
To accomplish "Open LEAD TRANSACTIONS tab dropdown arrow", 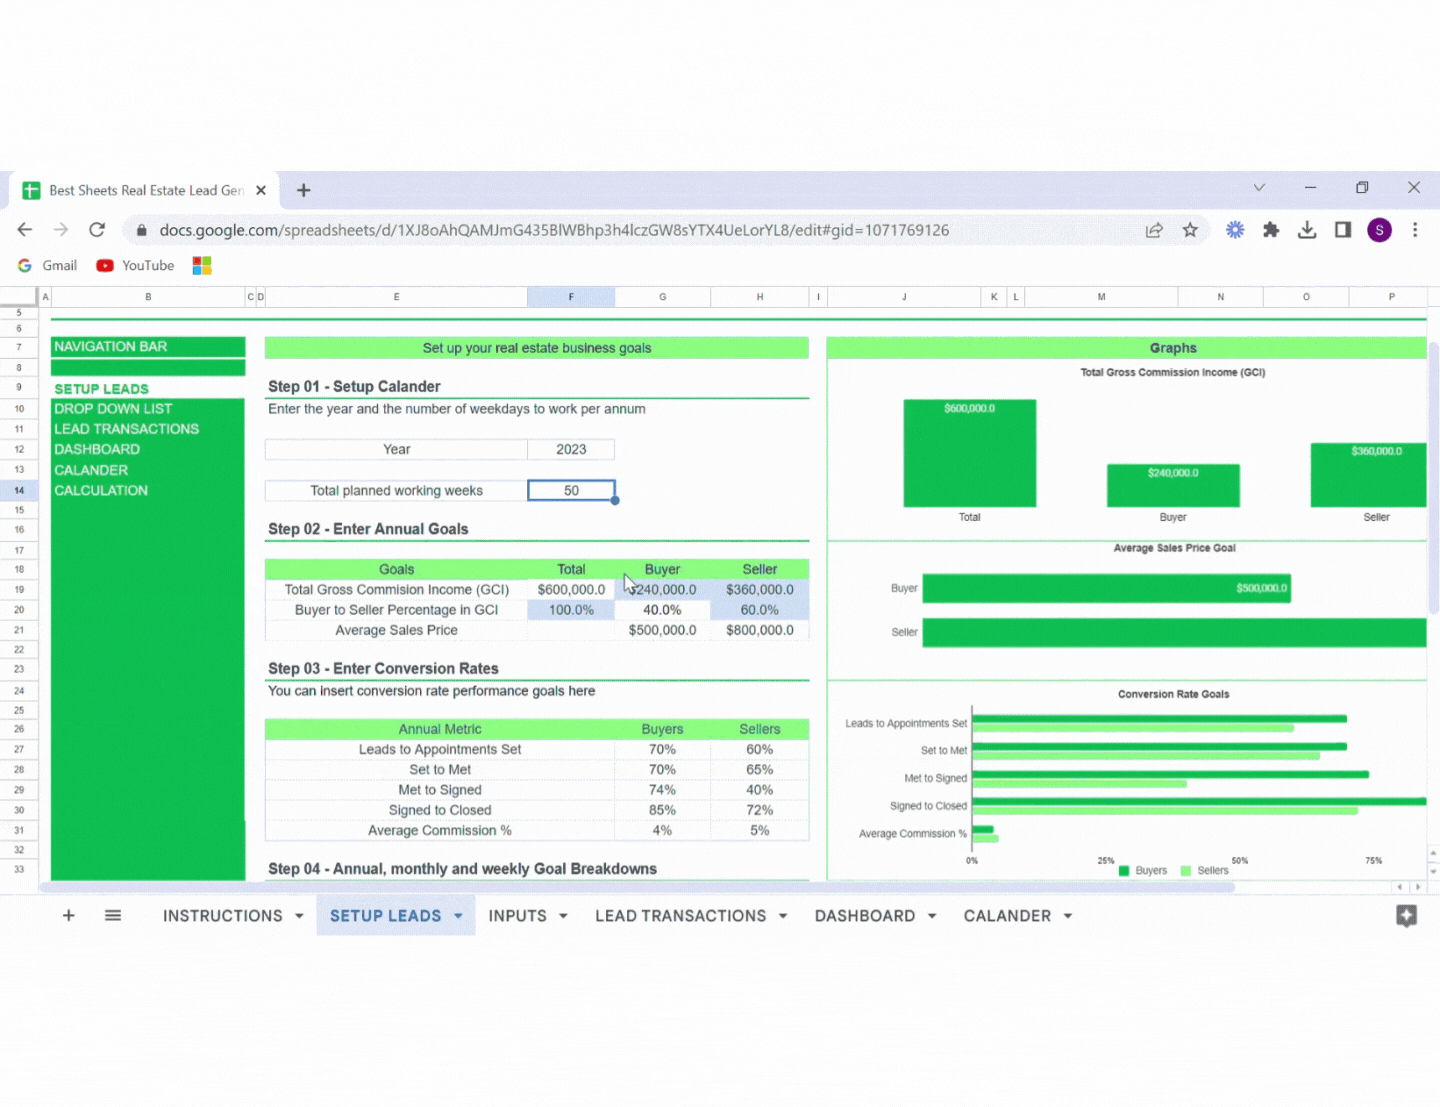I will (783, 916).
